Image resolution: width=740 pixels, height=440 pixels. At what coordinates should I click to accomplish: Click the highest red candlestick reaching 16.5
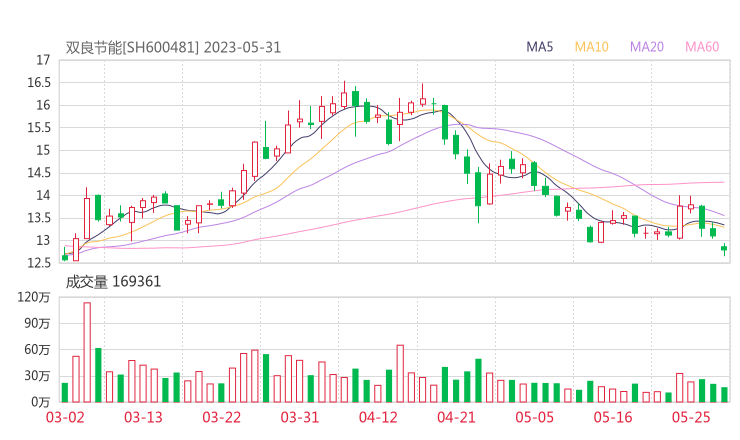344,94
